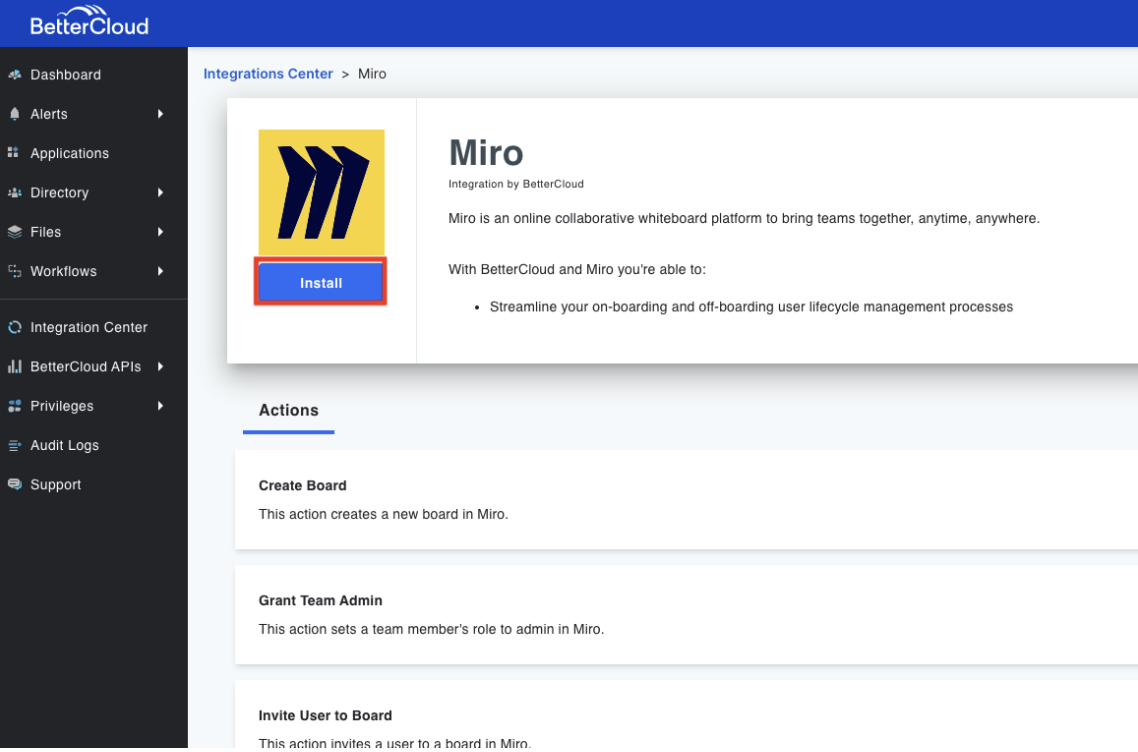The width and height of the screenshot is (1138, 752).
Task: Click the BetterCloud logo
Action: tap(90, 22)
